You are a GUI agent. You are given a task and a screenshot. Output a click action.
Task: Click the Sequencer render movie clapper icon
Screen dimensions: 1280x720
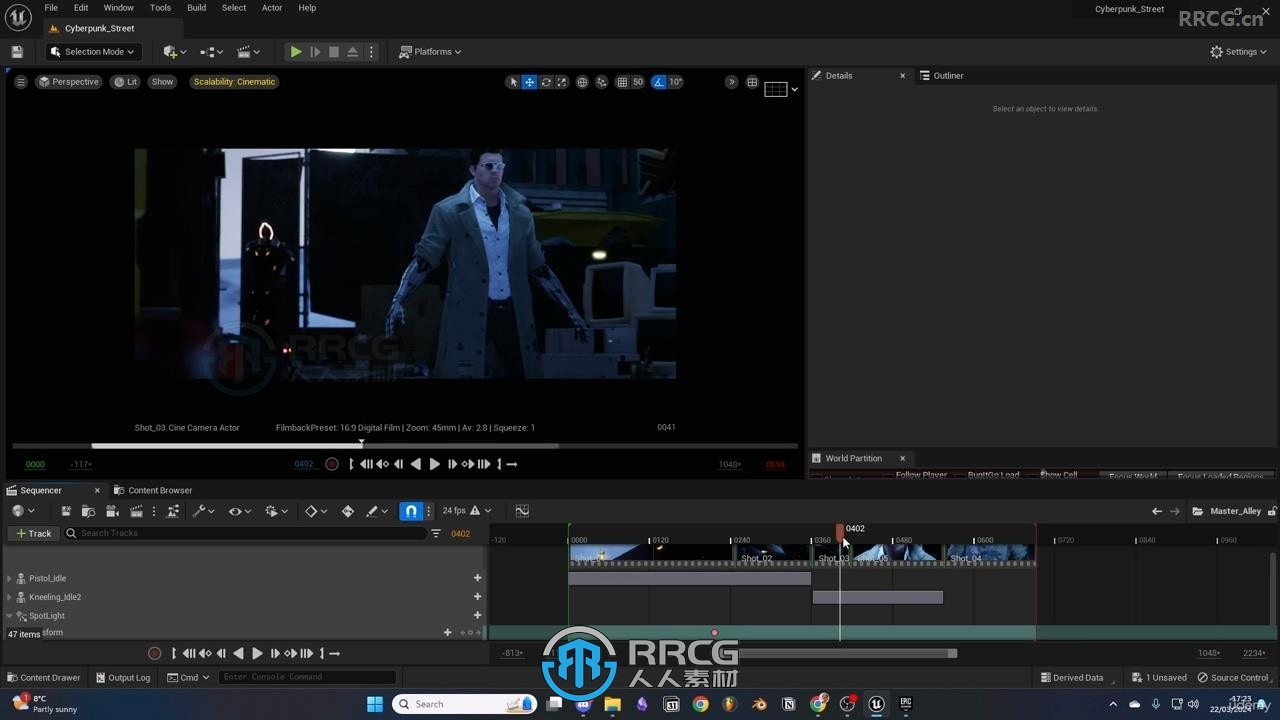(136, 511)
